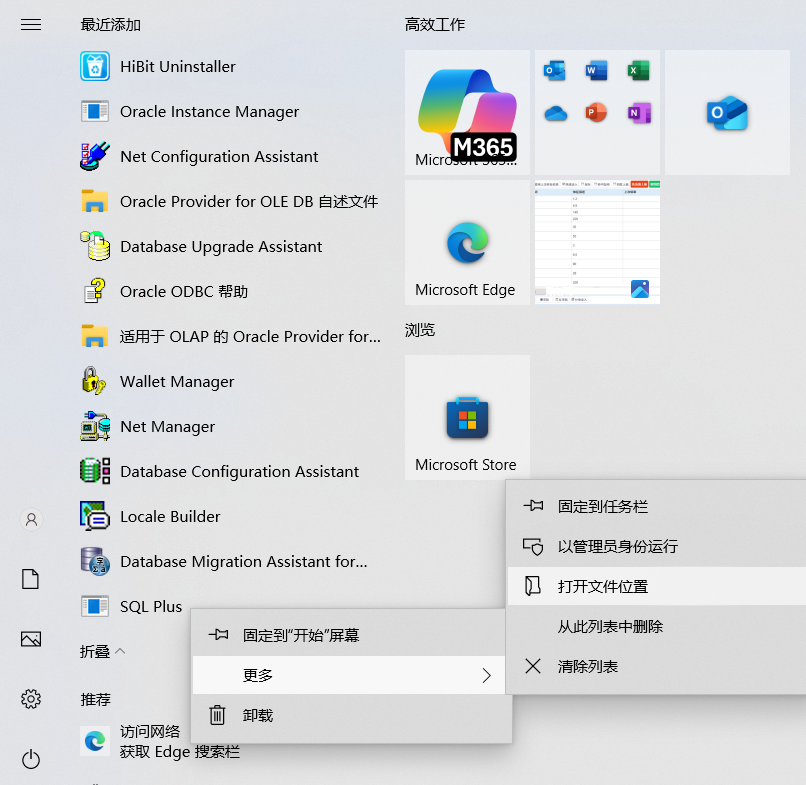Choose 以管理员身份运行 in submenu
This screenshot has height=785, width=806.
[x=656, y=546]
